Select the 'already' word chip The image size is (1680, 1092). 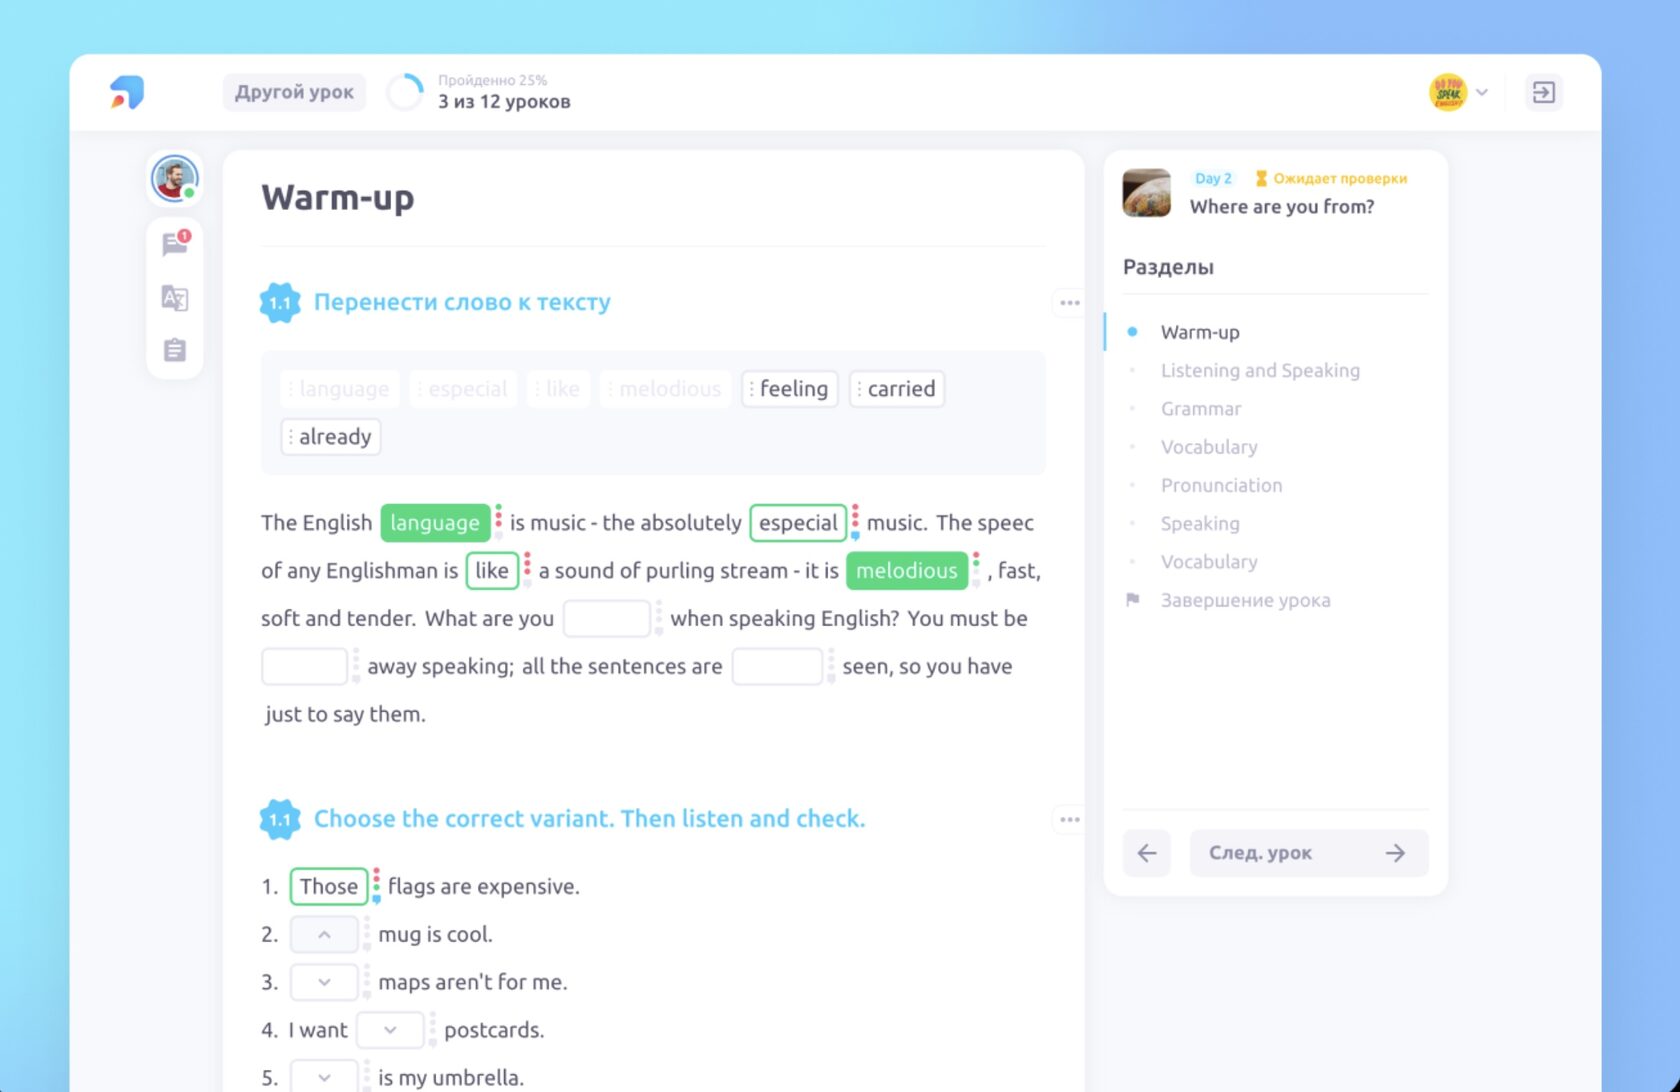[331, 436]
